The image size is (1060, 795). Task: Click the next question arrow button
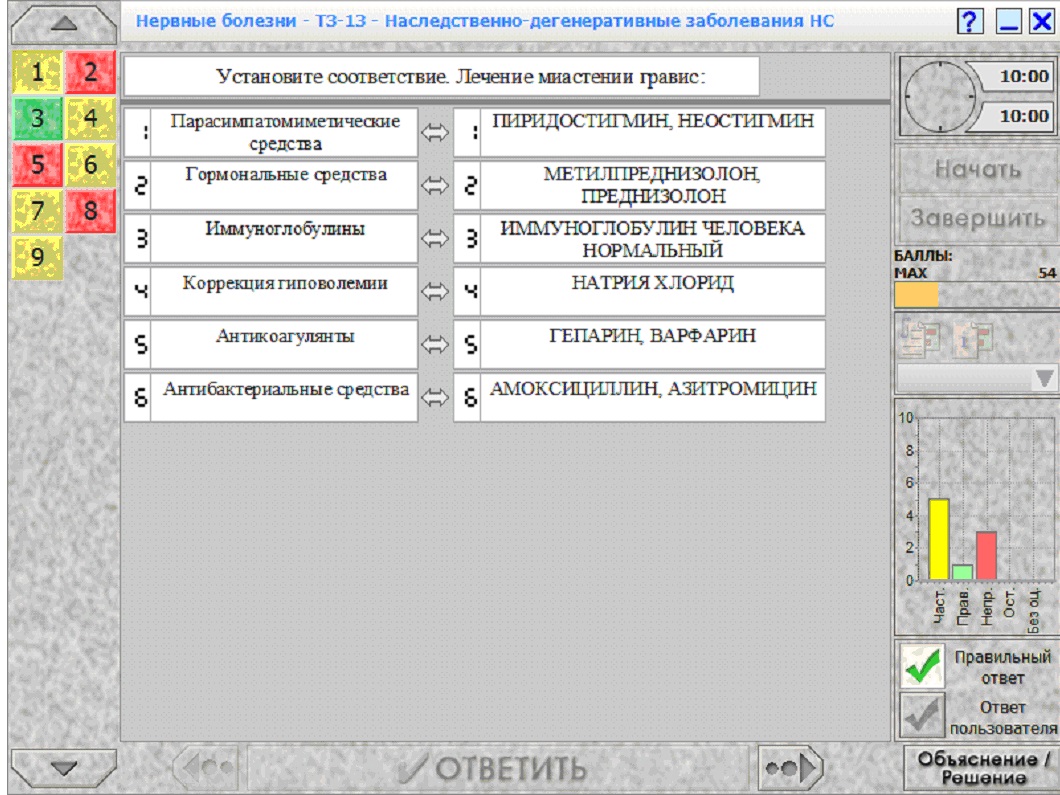(x=791, y=767)
